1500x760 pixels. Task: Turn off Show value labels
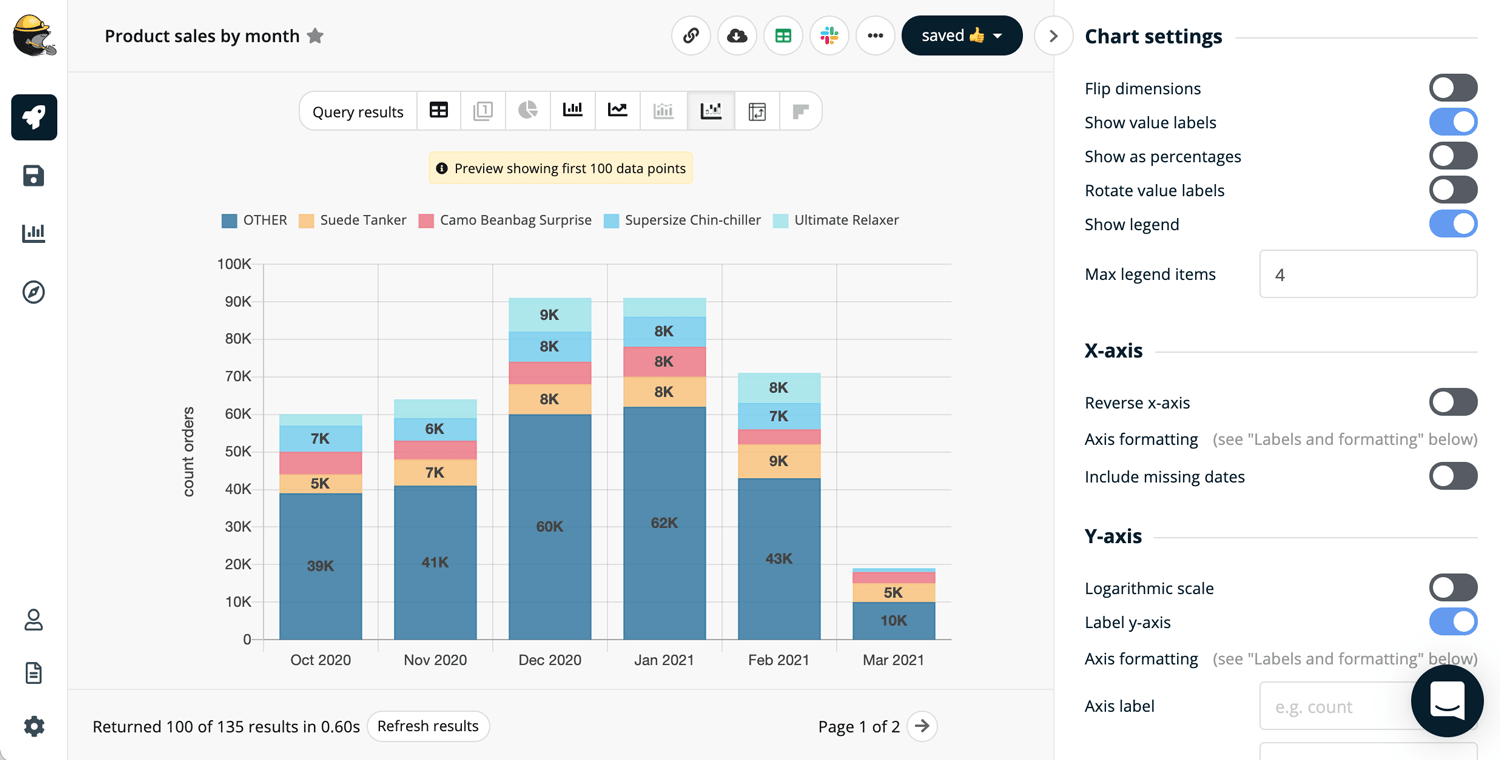(x=1452, y=122)
